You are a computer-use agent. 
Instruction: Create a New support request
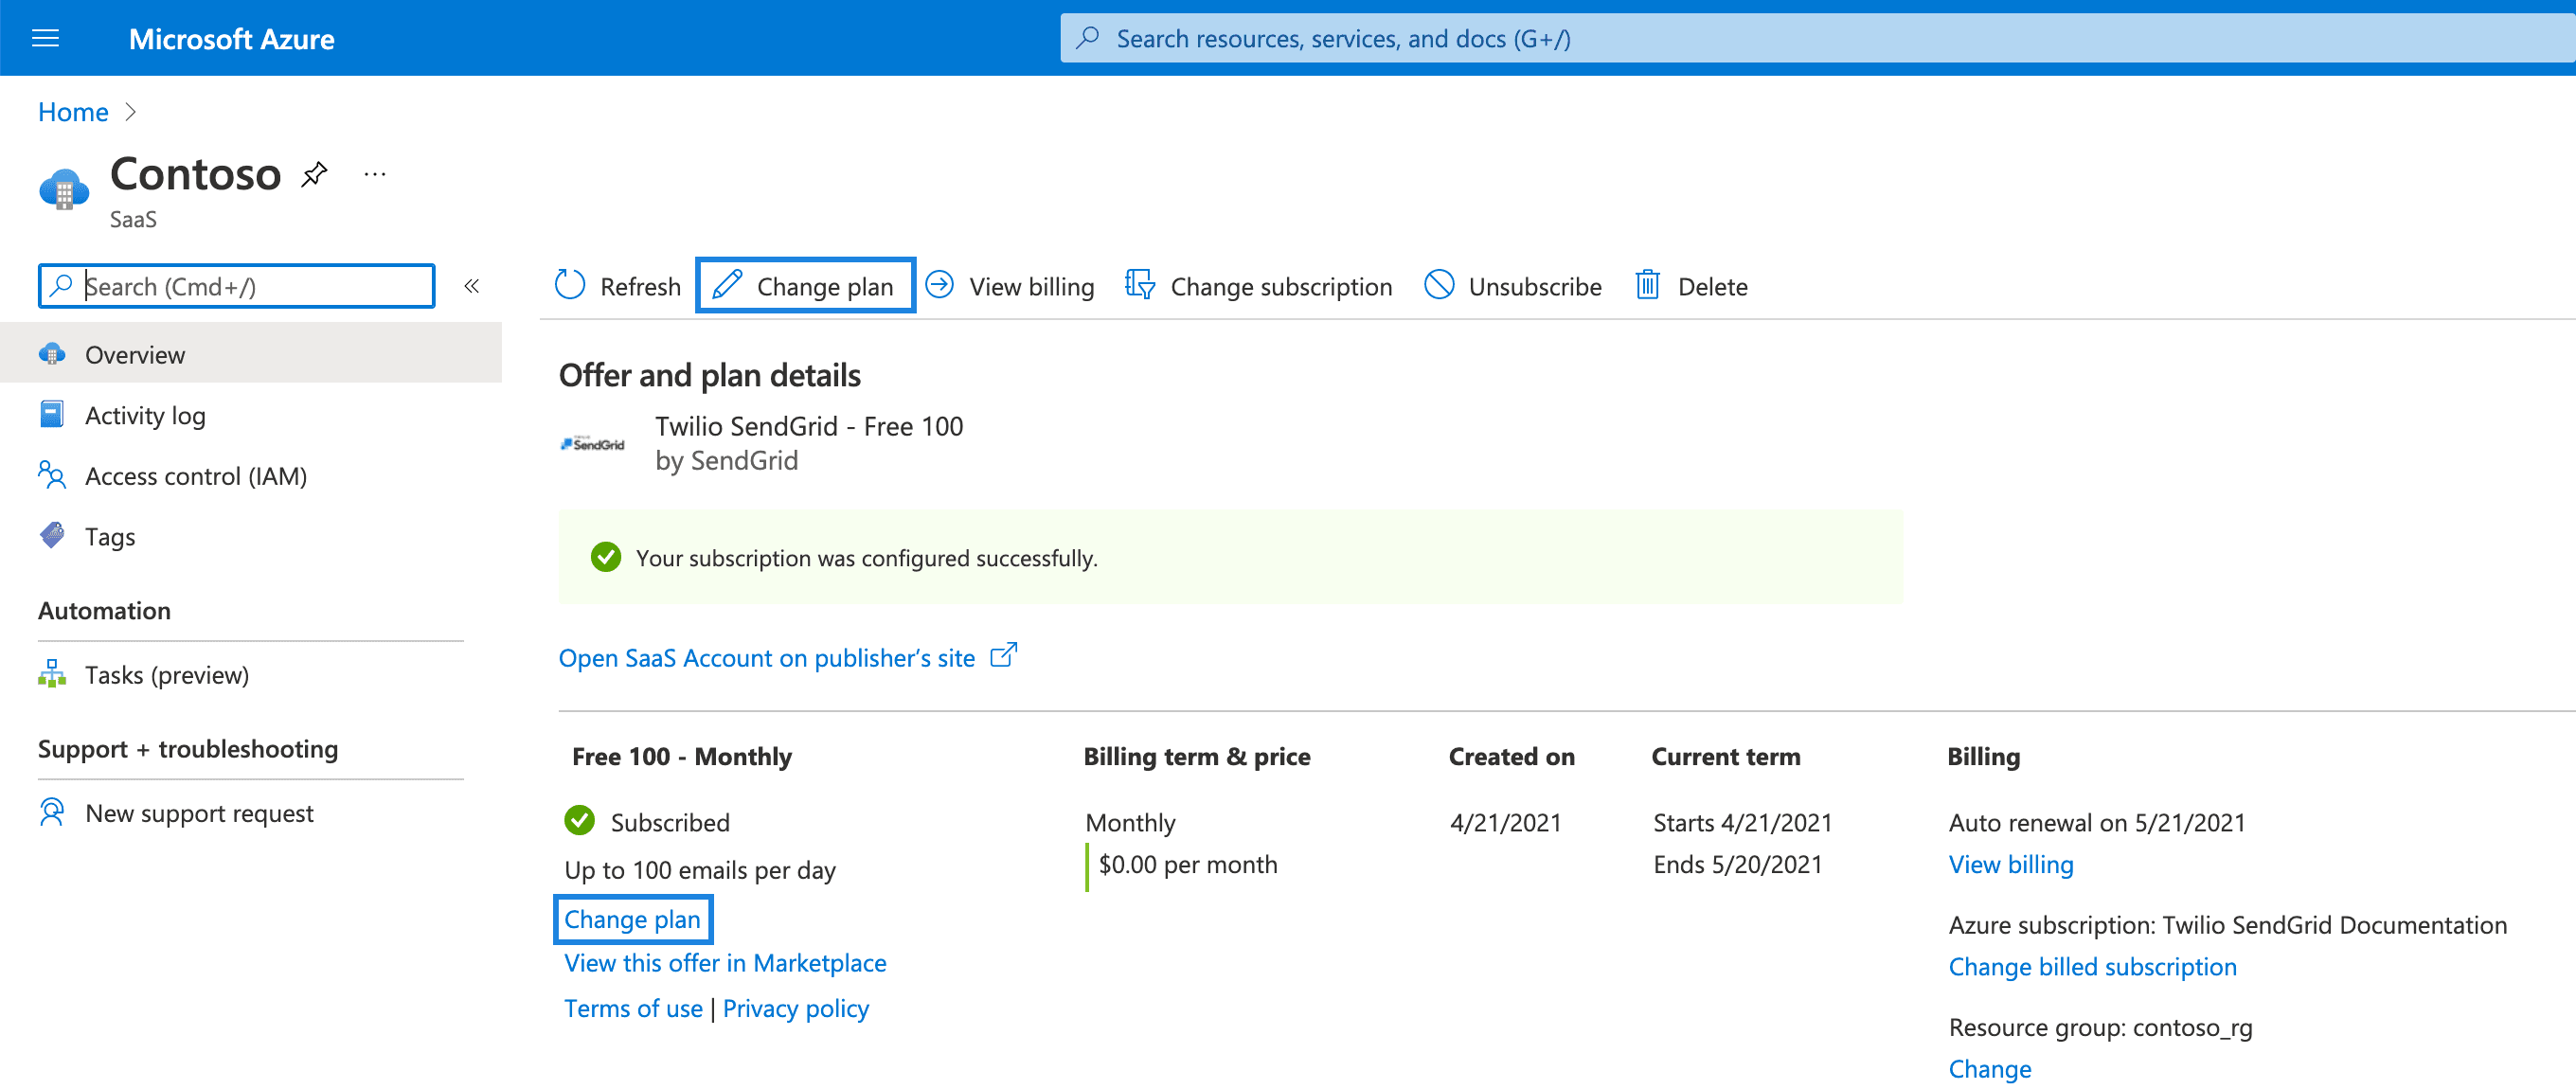tap(199, 813)
